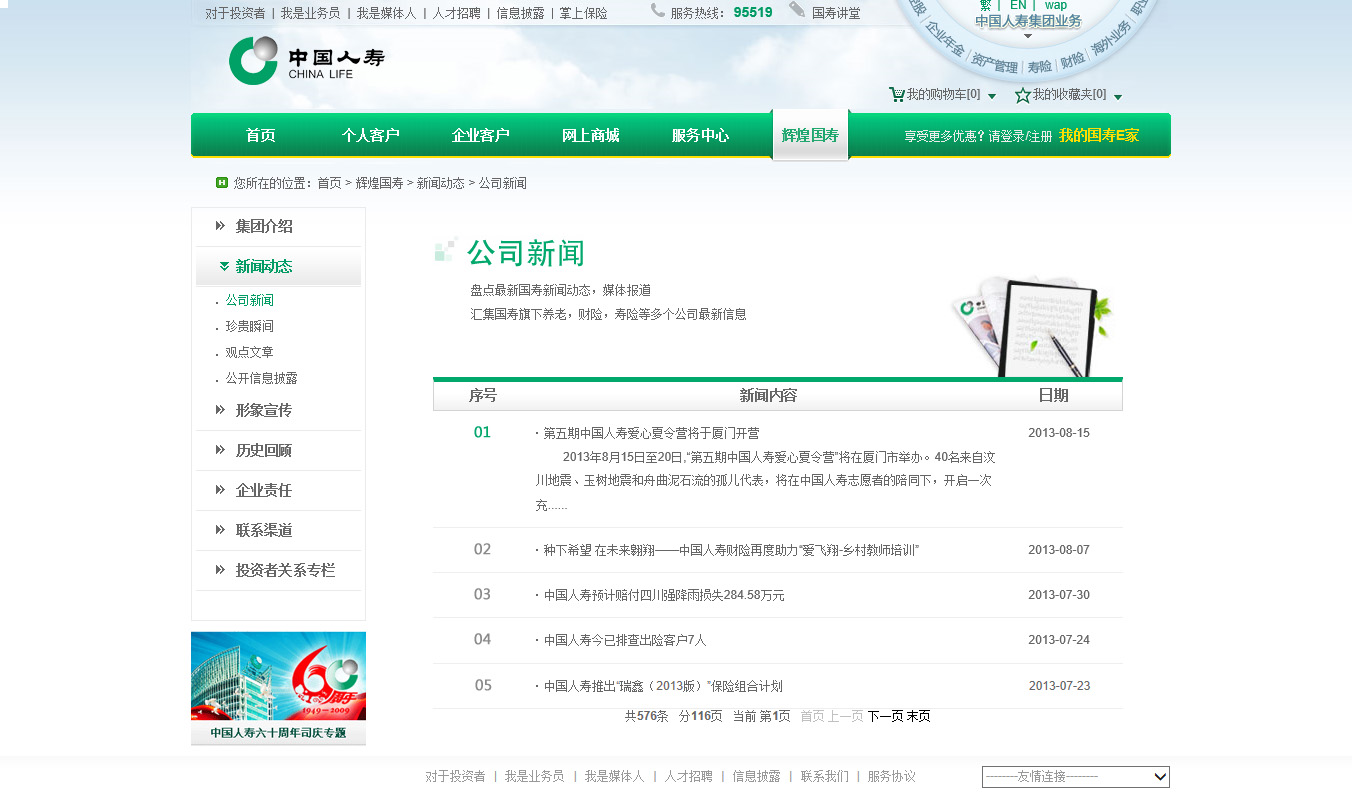
Task: Open the dropdown arrow beside 我的收藏夹
Action: point(1118,97)
